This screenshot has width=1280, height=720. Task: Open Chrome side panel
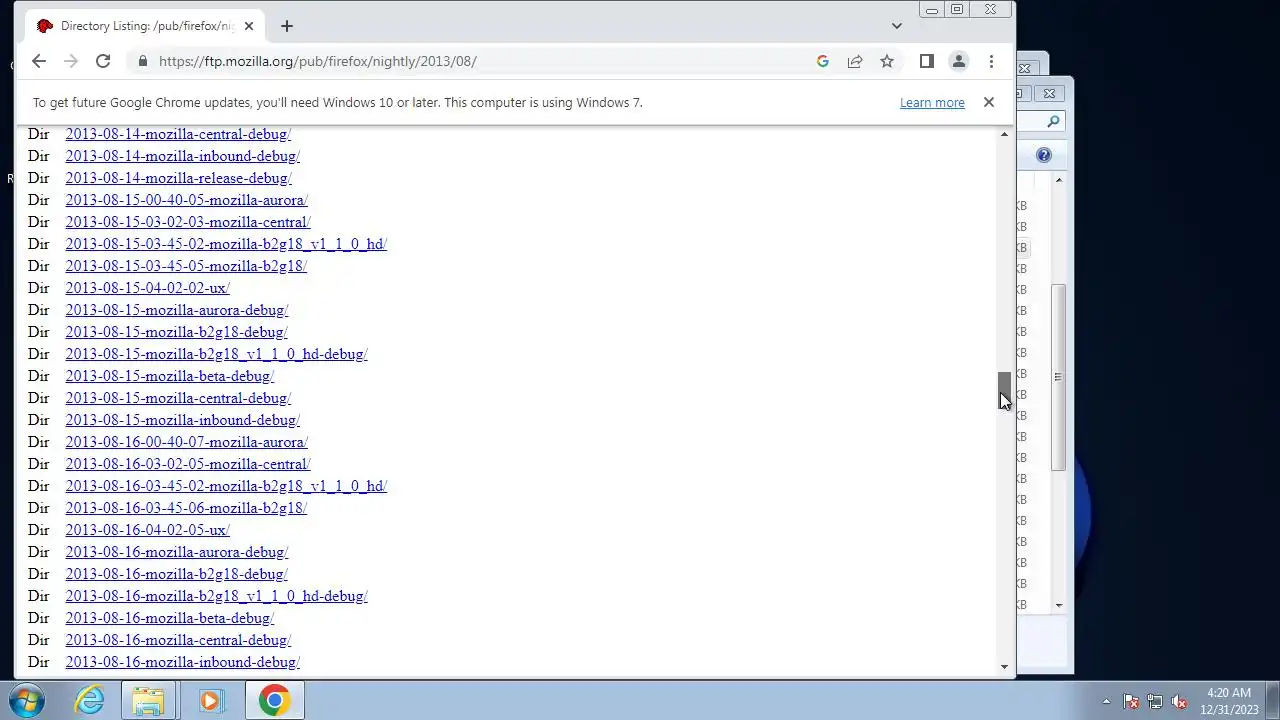click(x=926, y=61)
